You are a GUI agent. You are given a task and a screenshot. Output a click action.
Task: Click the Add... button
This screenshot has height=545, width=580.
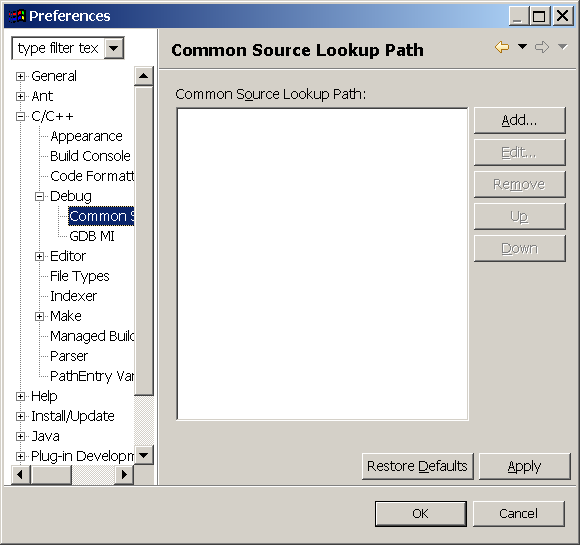(x=519, y=120)
